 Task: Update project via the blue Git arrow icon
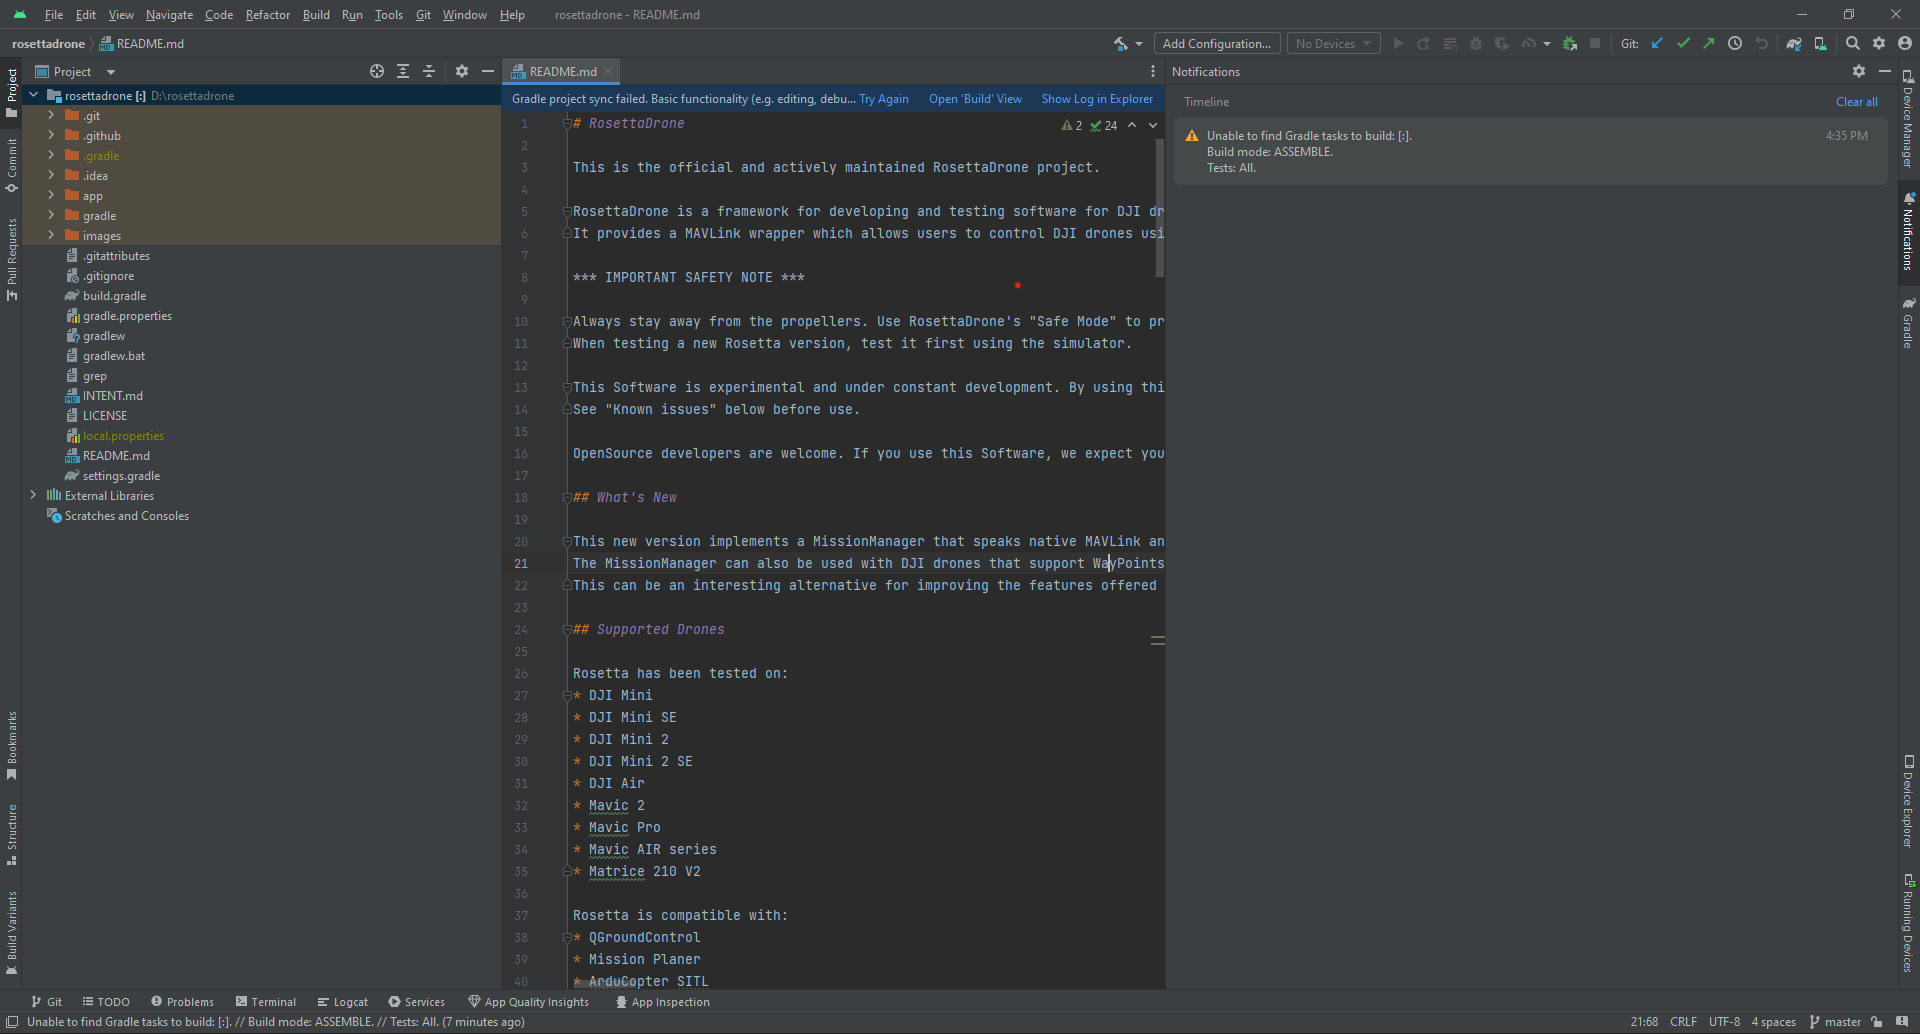(1658, 43)
